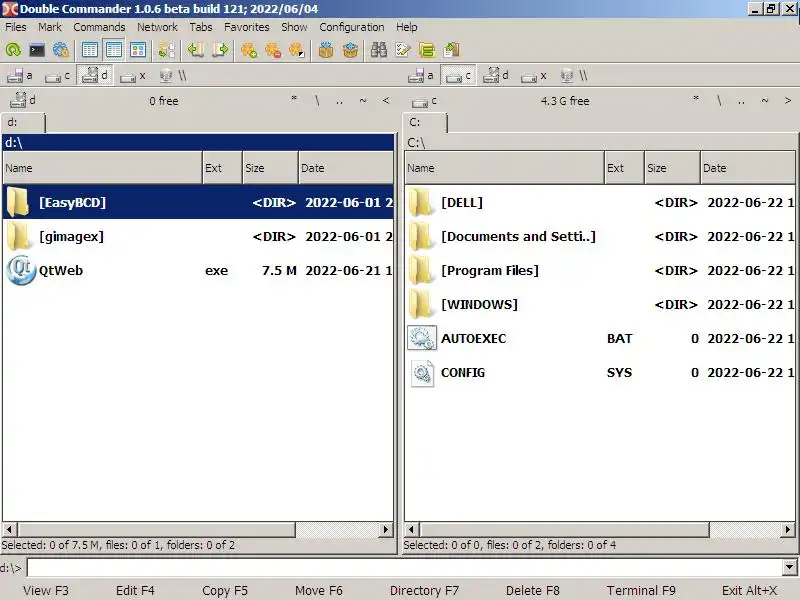The image size is (800, 600).
Task: Select drive c in left drive bar
Action: tap(57, 76)
